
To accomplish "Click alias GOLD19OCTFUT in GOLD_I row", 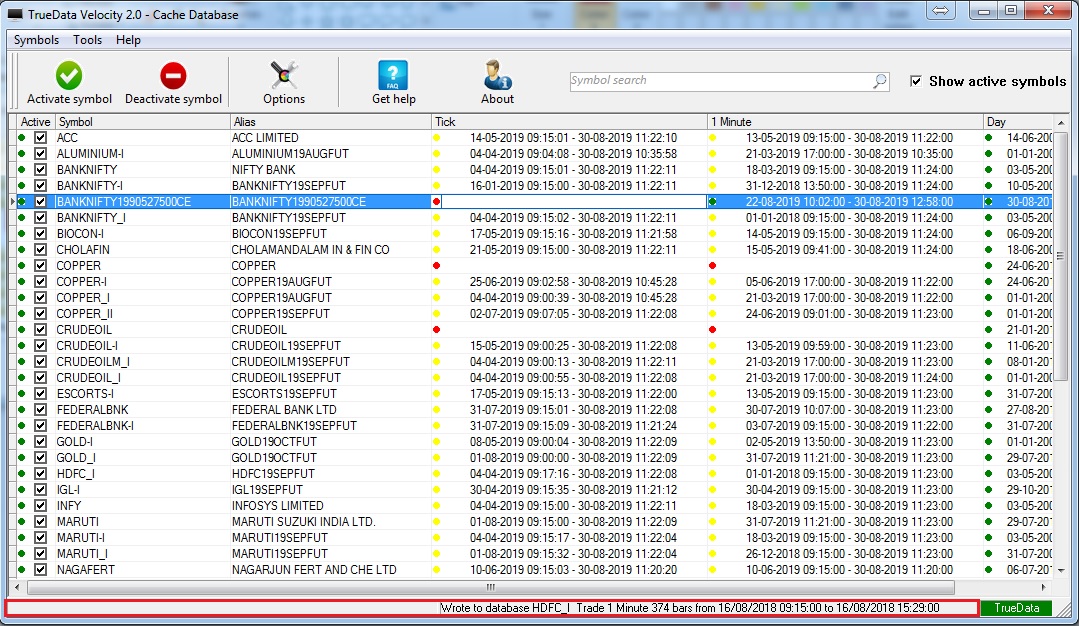I will pyautogui.click(x=274, y=458).
